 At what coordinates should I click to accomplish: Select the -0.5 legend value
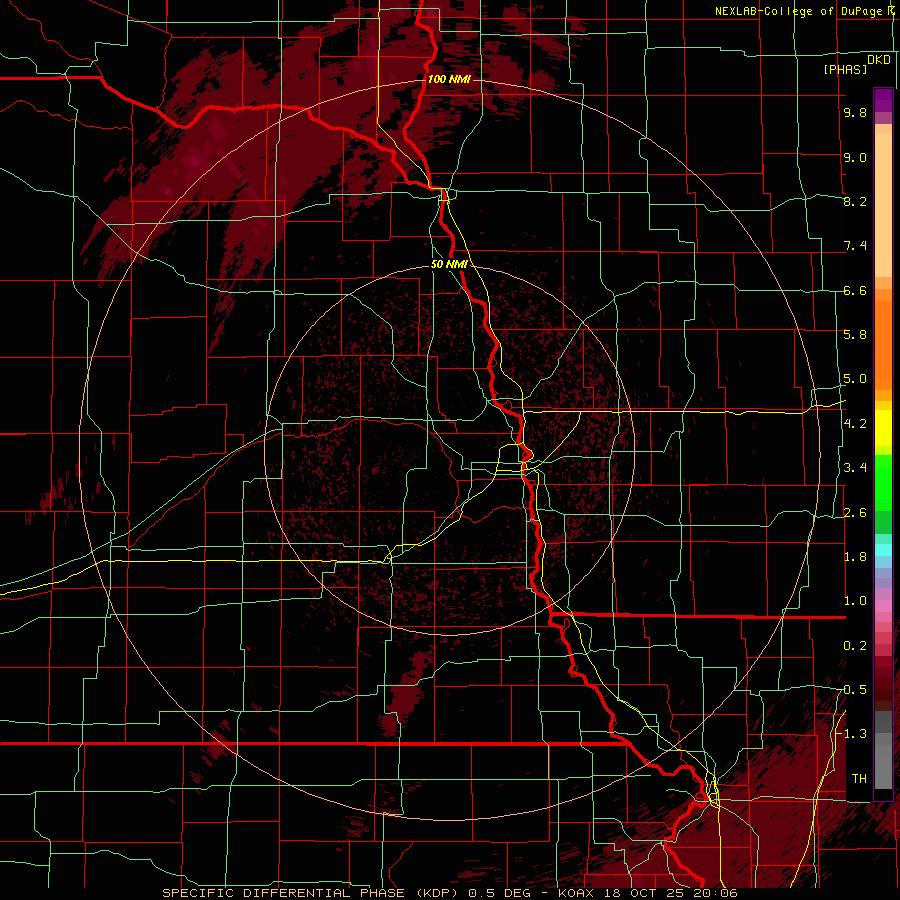[852, 689]
